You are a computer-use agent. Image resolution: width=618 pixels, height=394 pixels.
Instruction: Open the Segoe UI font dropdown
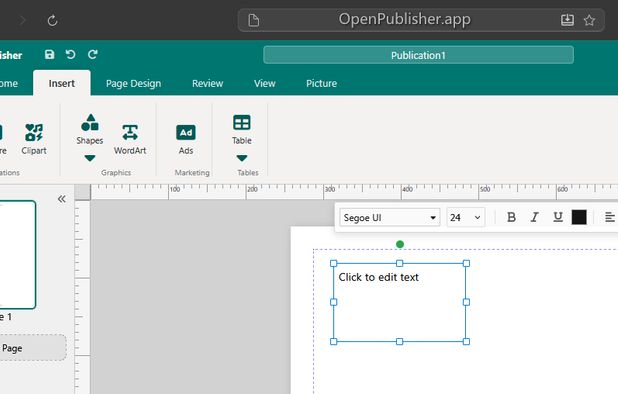390,217
